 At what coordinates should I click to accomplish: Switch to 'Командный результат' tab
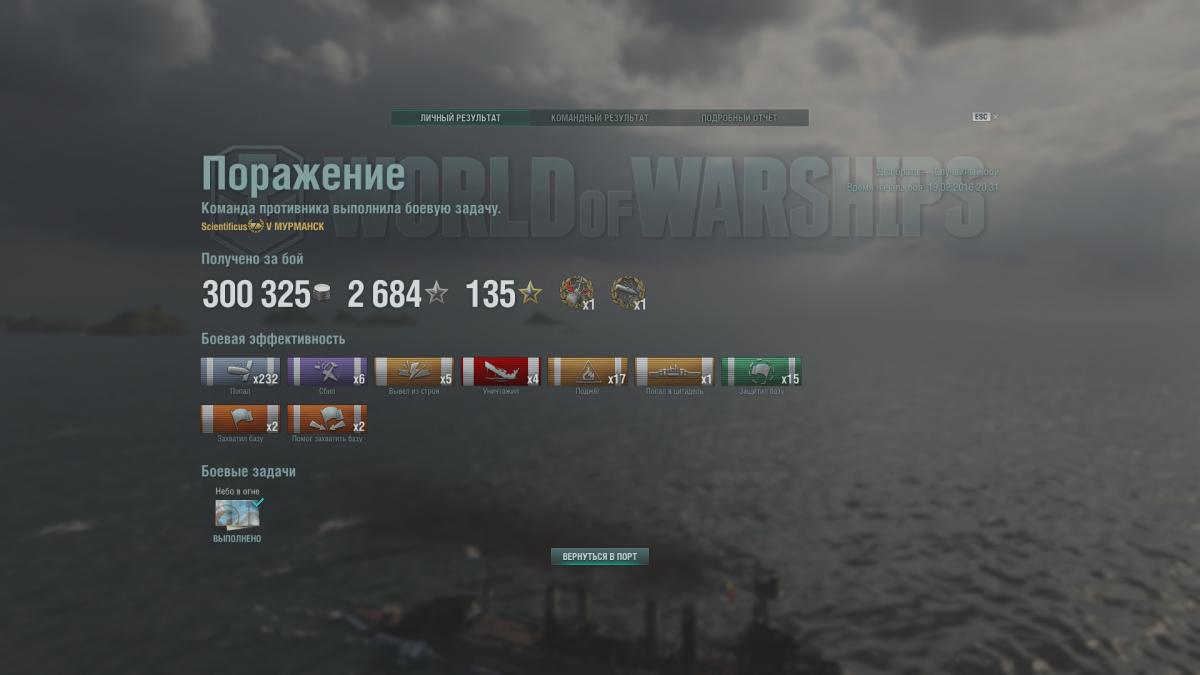(599, 118)
